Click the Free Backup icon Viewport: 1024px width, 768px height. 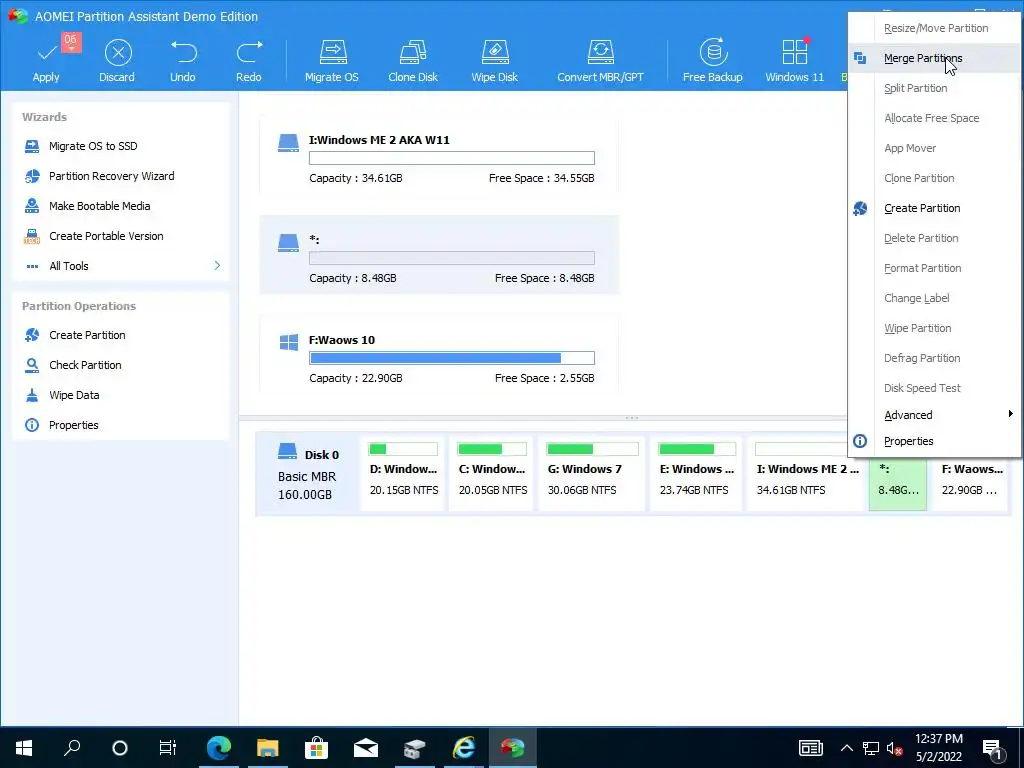[713, 52]
